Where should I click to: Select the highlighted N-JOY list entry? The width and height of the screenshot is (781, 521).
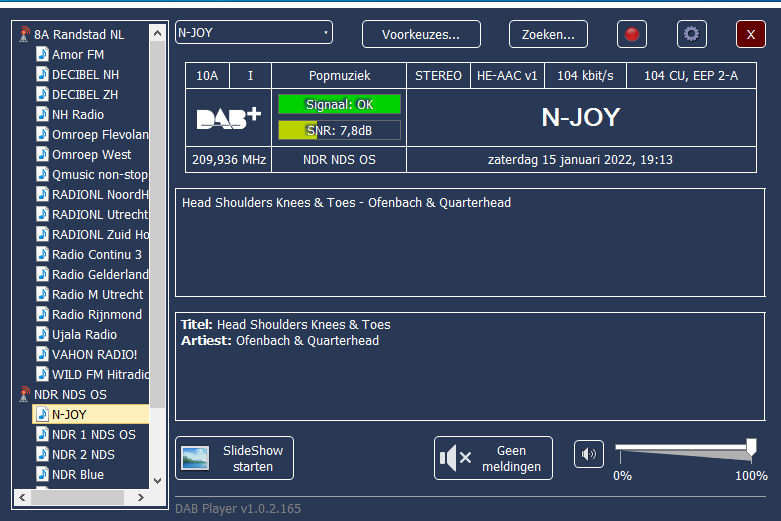point(91,414)
